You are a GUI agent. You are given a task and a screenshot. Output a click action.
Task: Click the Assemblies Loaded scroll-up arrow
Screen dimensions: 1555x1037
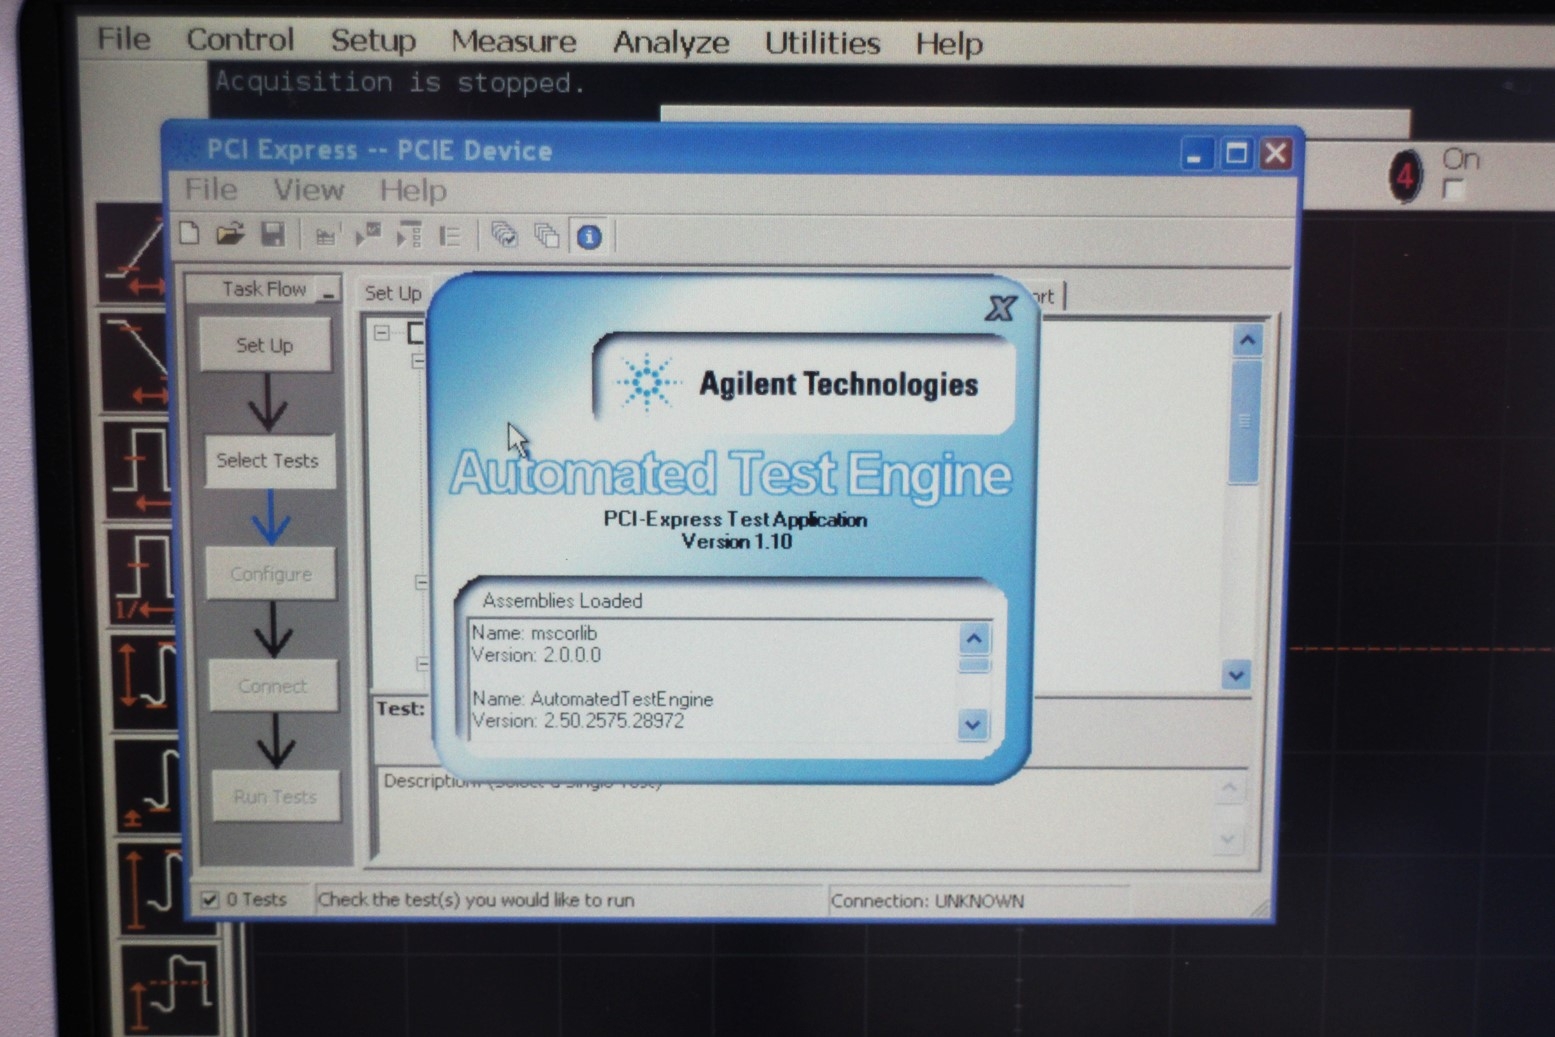click(x=974, y=637)
